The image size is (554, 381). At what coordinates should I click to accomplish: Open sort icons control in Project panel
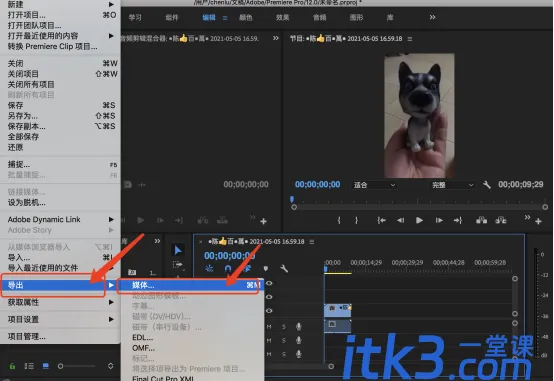[110, 366]
